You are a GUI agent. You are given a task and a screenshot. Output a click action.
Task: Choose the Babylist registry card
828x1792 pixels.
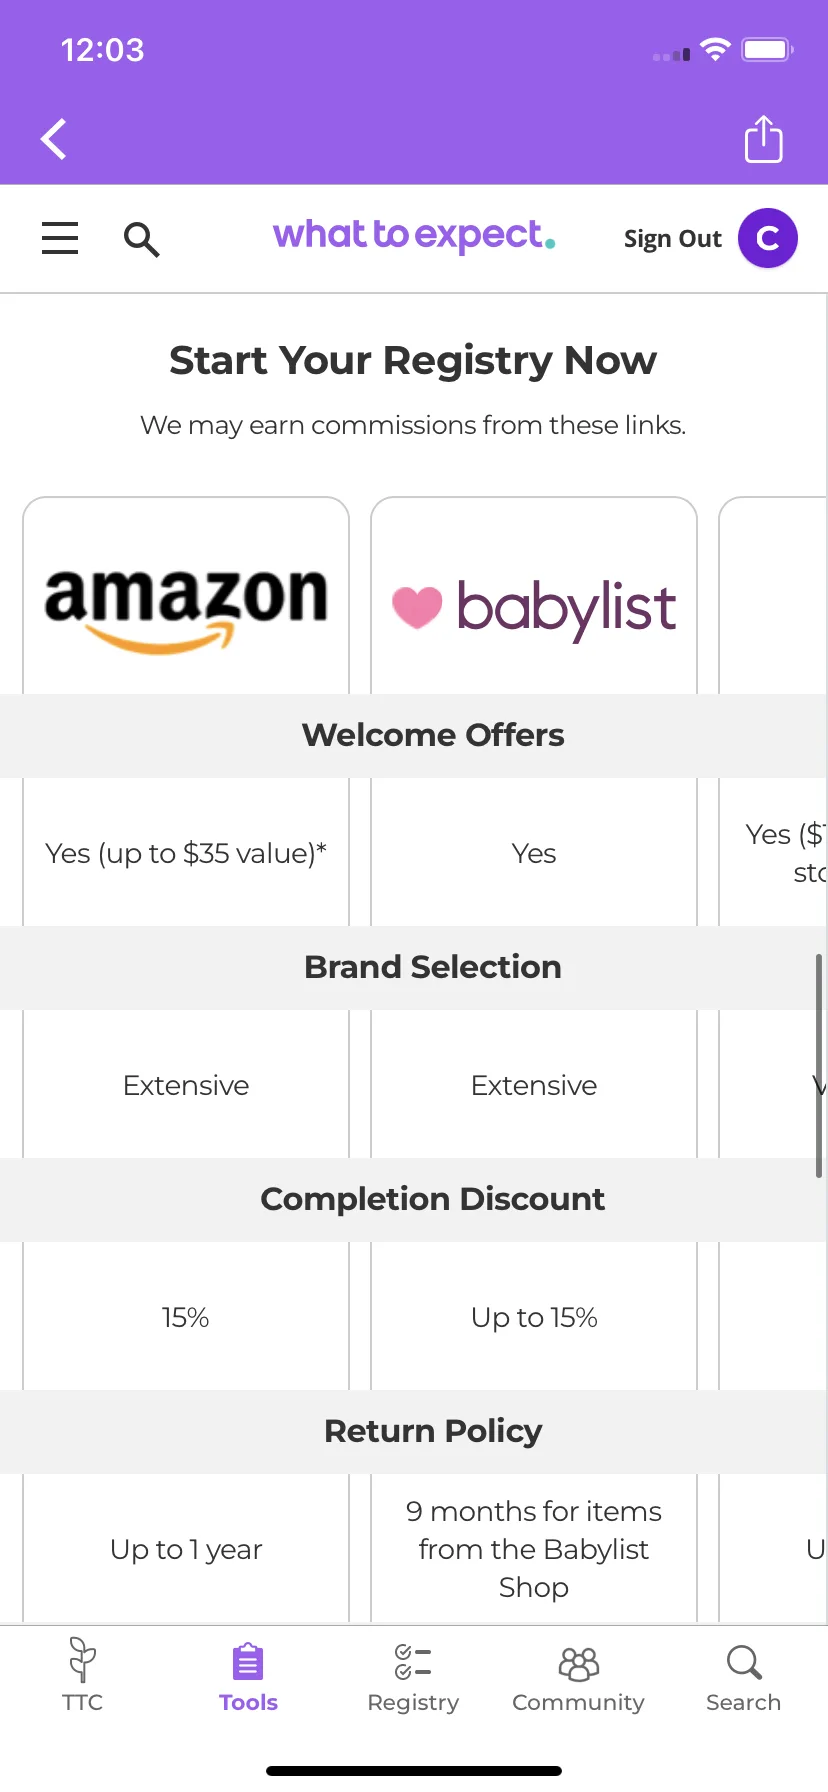(534, 596)
